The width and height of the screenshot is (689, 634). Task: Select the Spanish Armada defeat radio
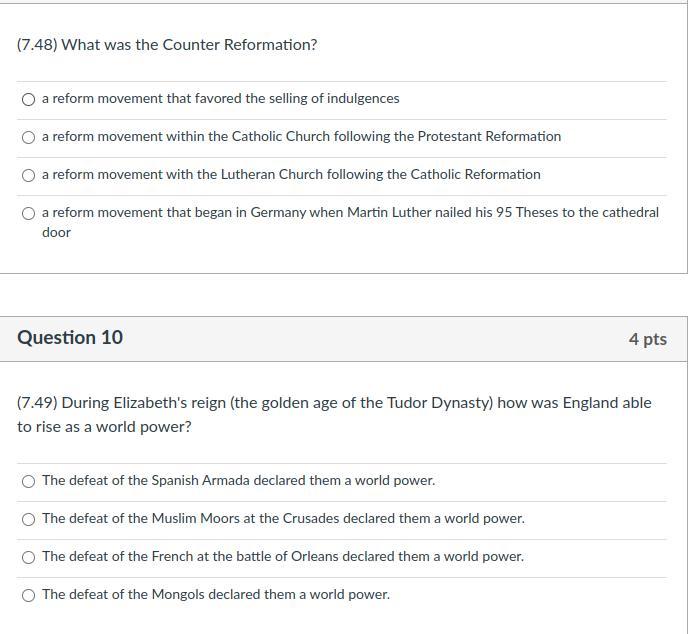point(29,482)
